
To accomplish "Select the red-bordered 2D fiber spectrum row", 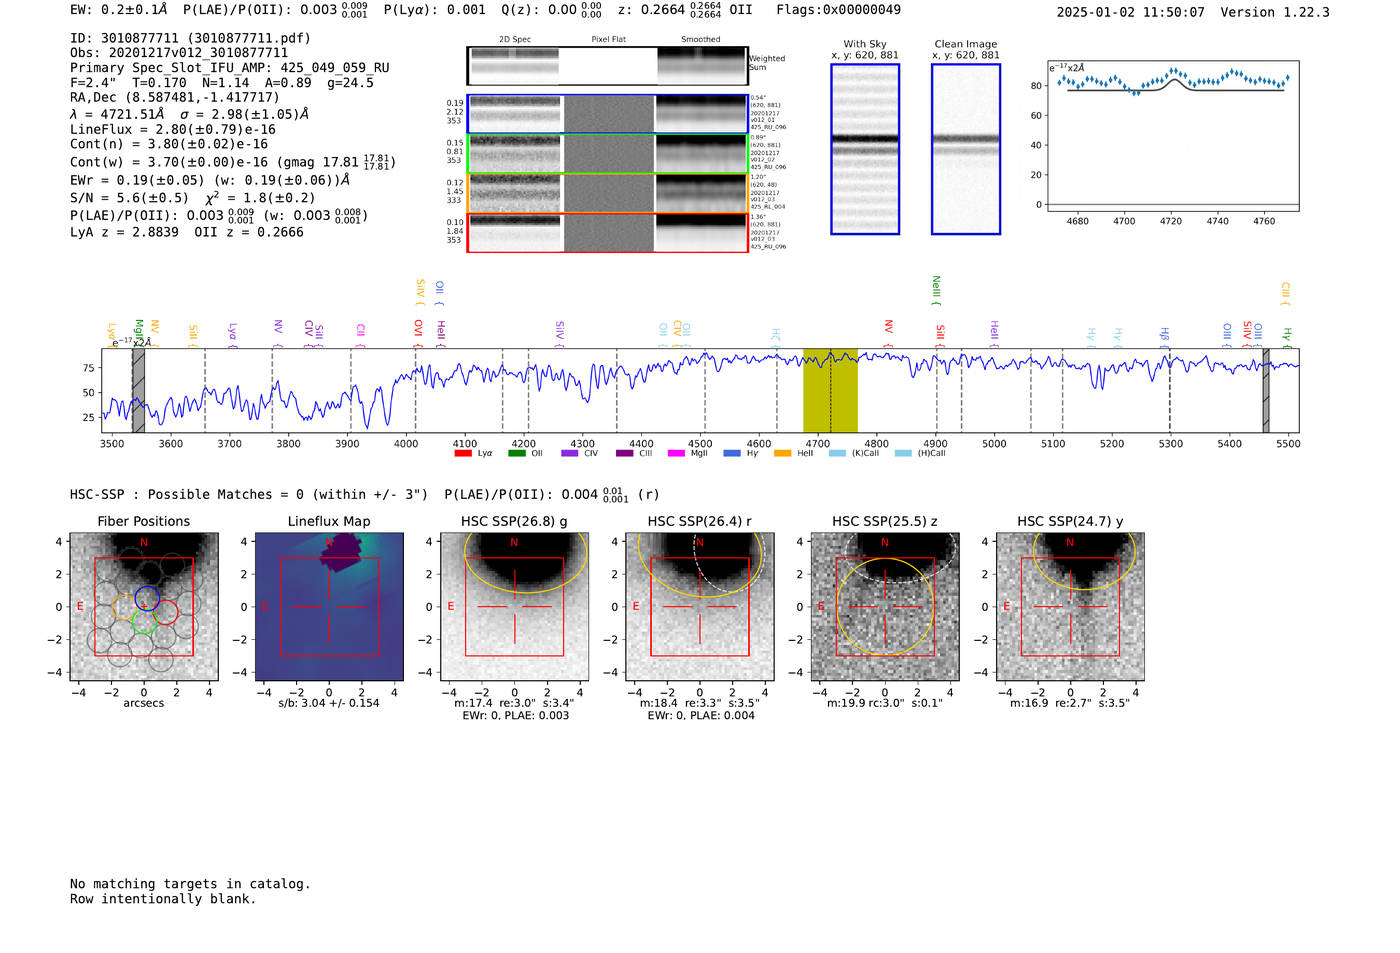I will pyautogui.click(x=607, y=232).
